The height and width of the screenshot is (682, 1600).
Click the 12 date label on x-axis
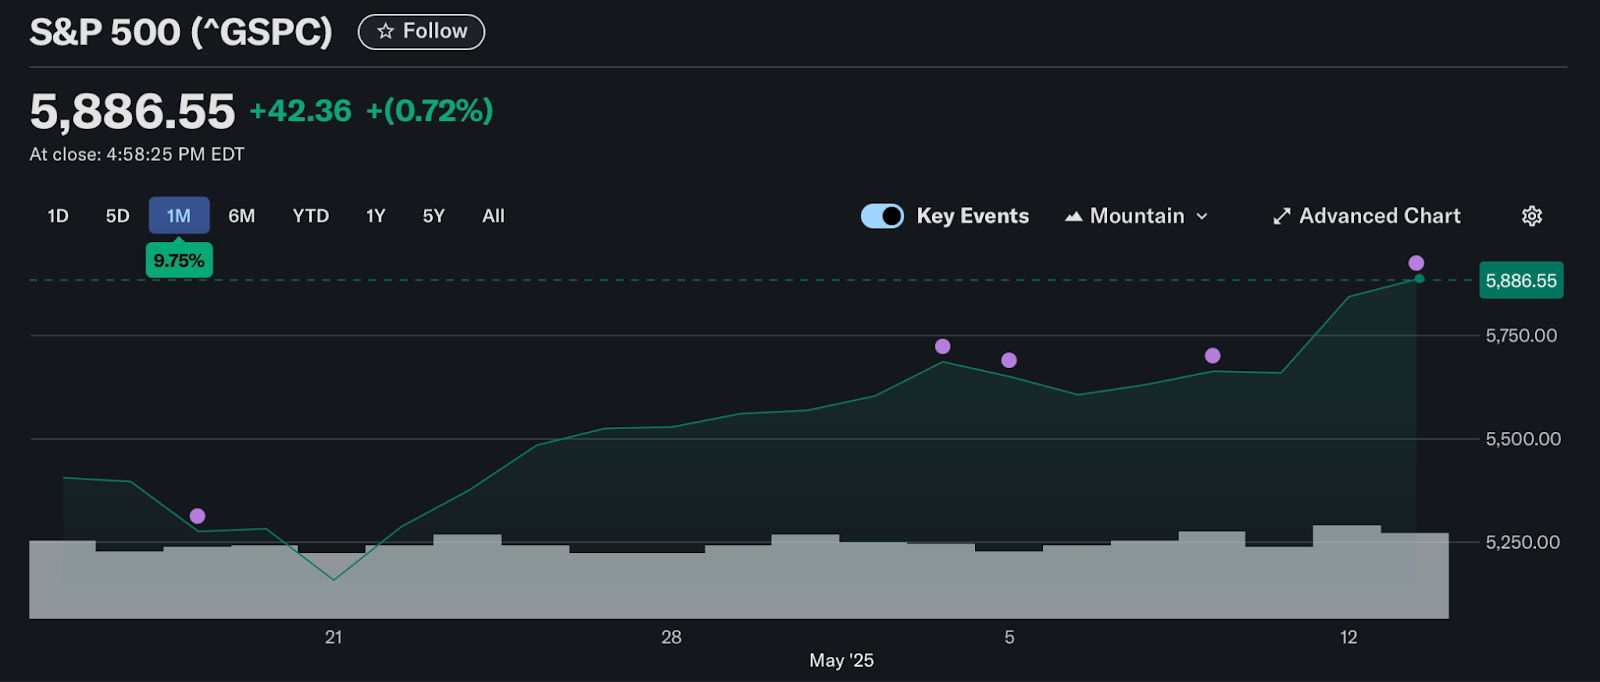click(1348, 637)
